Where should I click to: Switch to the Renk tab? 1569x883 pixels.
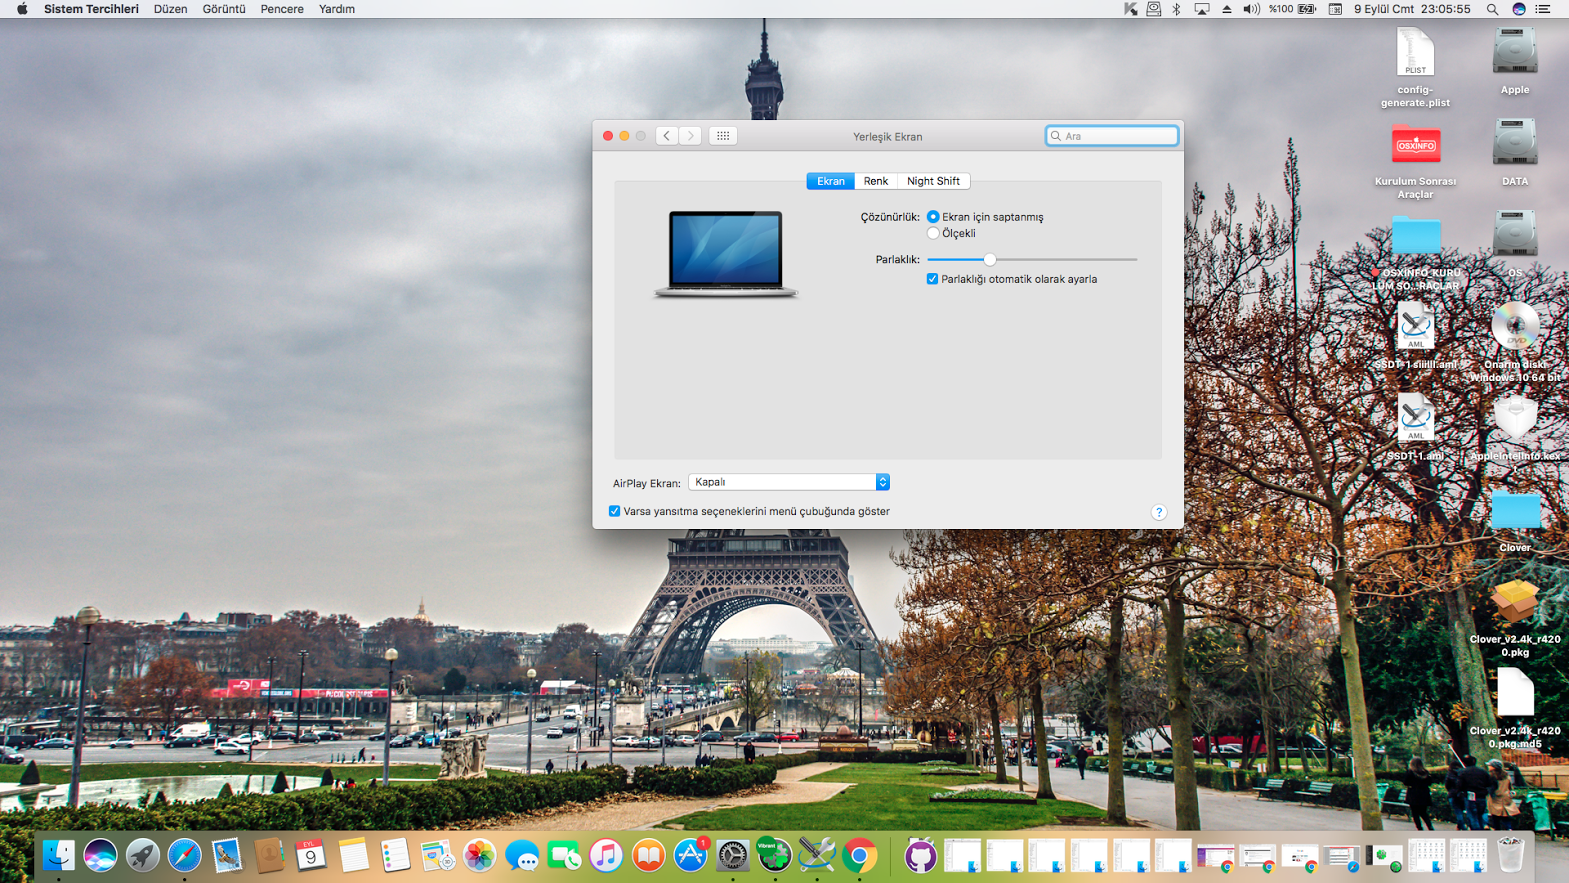[x=875, y=181]
